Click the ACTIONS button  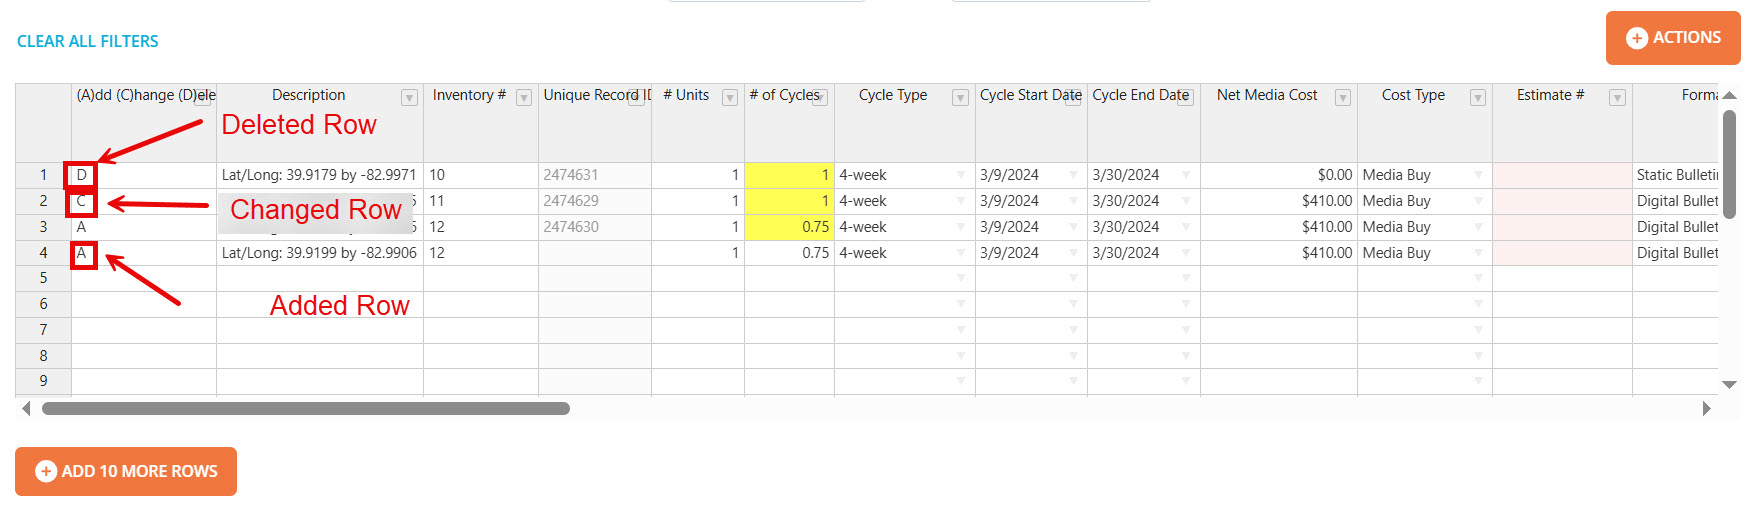(1673, 38)
